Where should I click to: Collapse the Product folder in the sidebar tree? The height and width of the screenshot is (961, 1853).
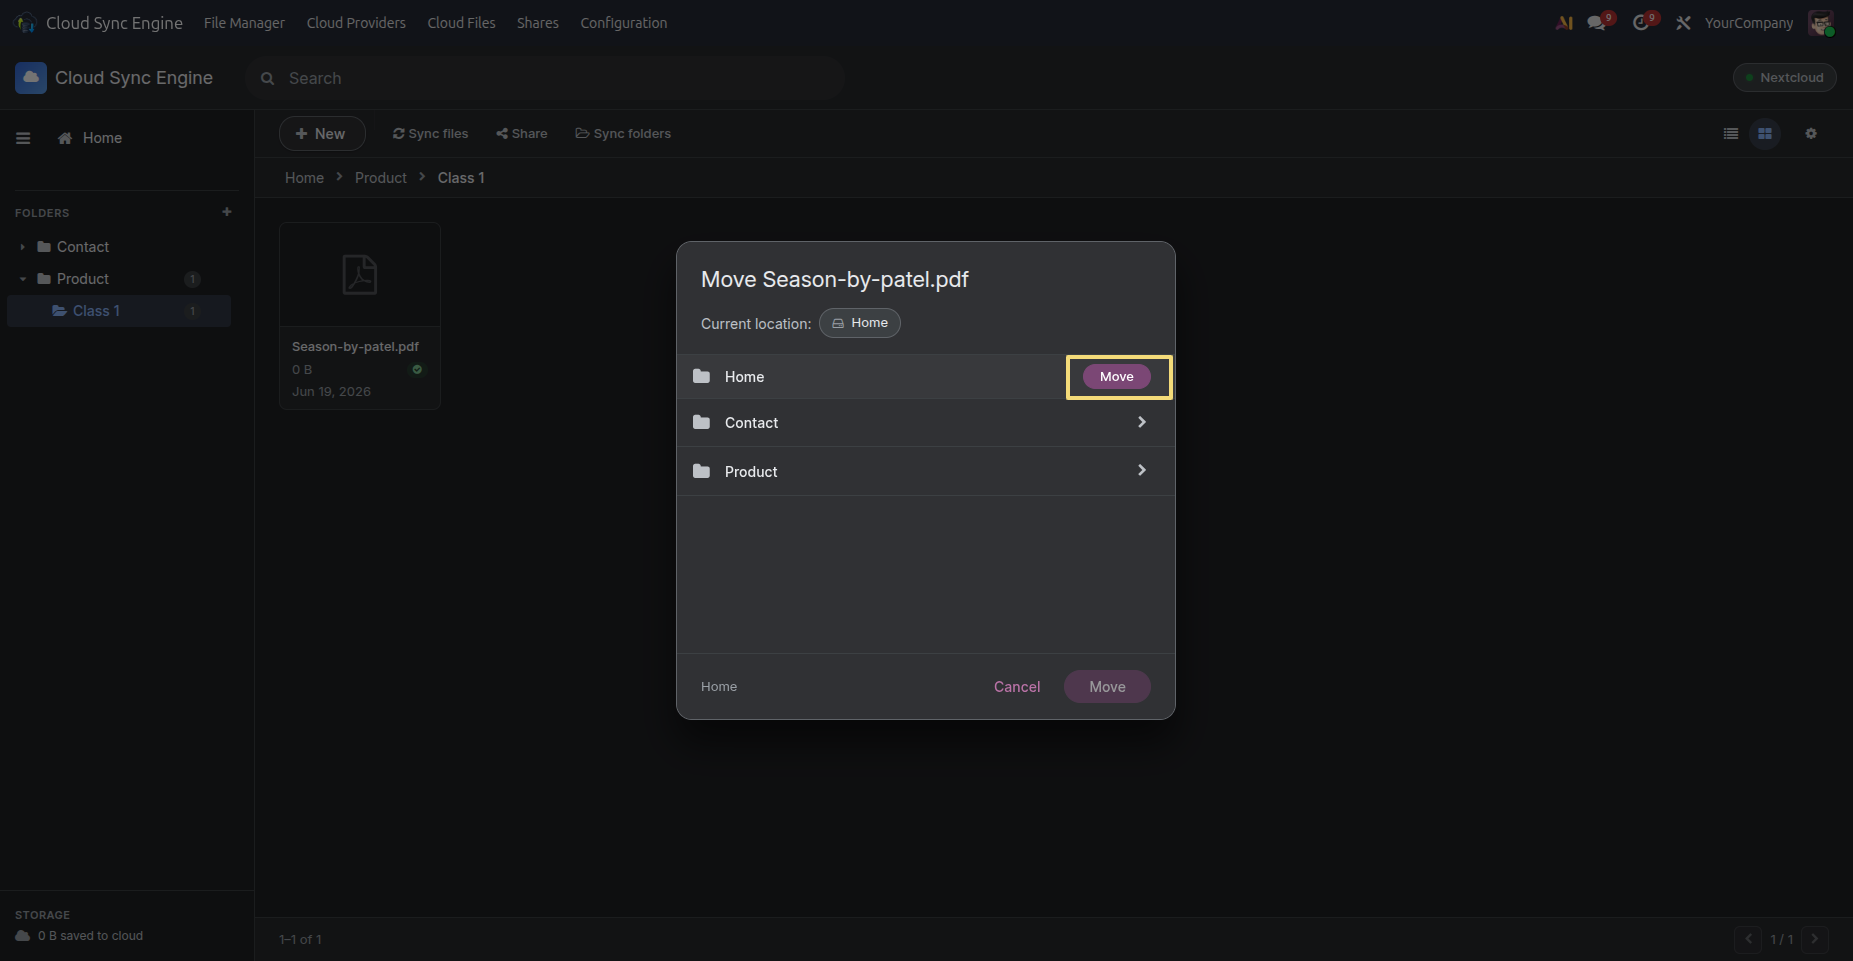click(x=22, y=279)
